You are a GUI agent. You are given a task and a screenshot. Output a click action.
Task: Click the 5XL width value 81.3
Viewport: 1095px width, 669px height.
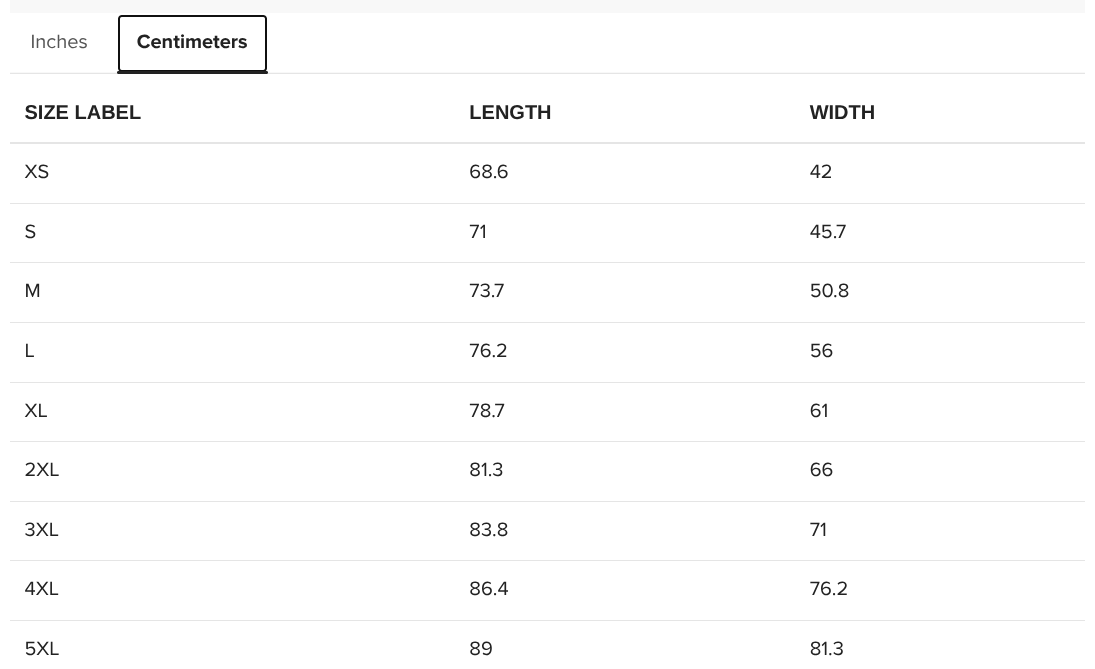826,649
